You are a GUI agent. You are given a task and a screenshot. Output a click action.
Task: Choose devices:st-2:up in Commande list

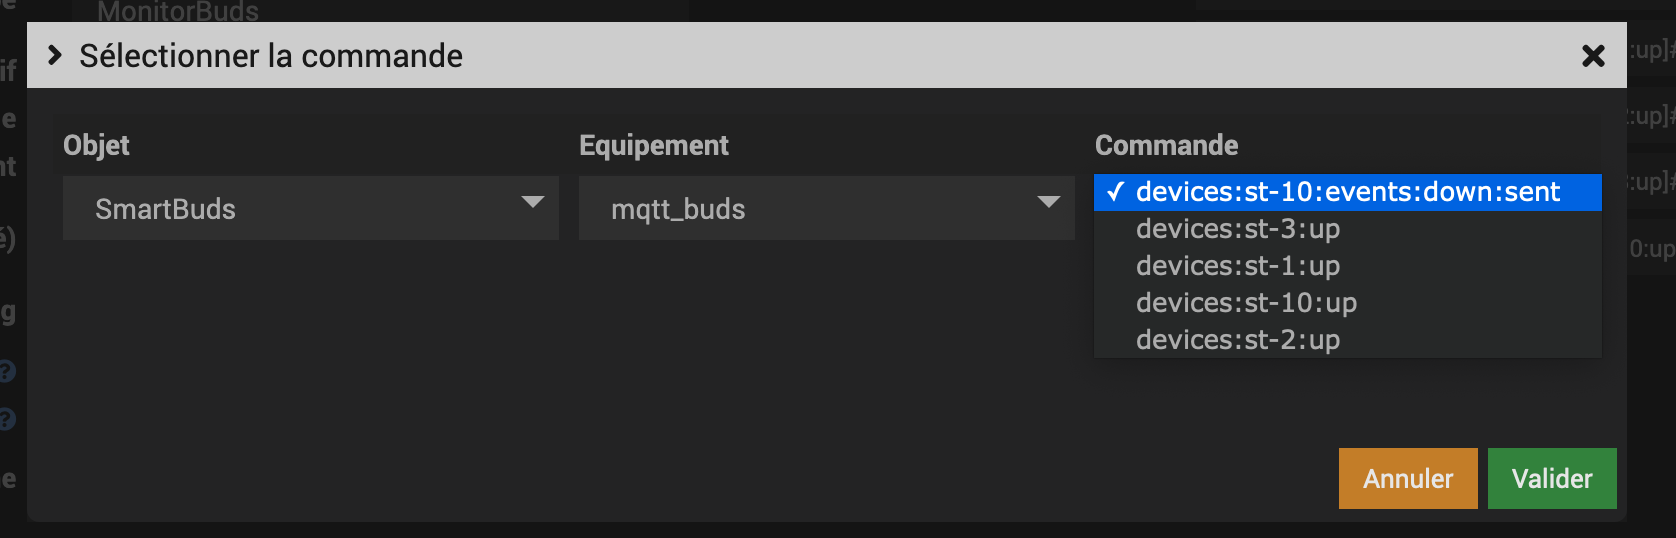1238,340
